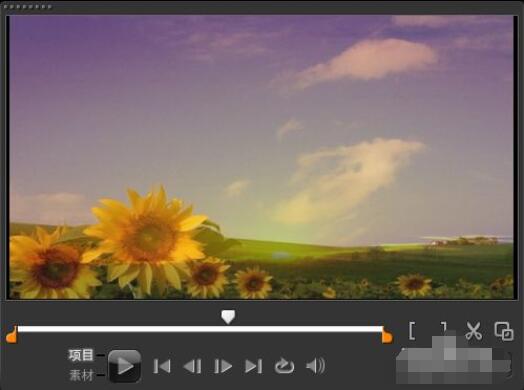Select the right orange trim marker
The image size is (524, 390).
point(387,335)
